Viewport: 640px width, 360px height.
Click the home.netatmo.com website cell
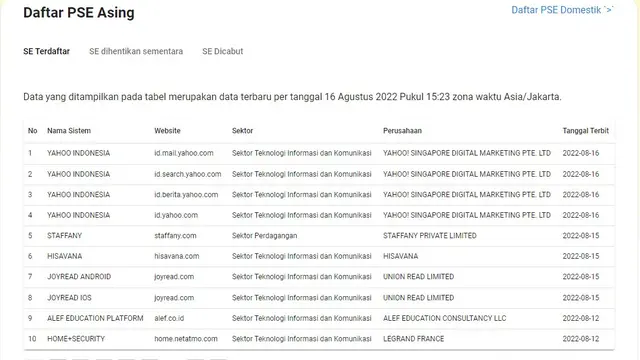pyautogui.click(x=186, y=339)
